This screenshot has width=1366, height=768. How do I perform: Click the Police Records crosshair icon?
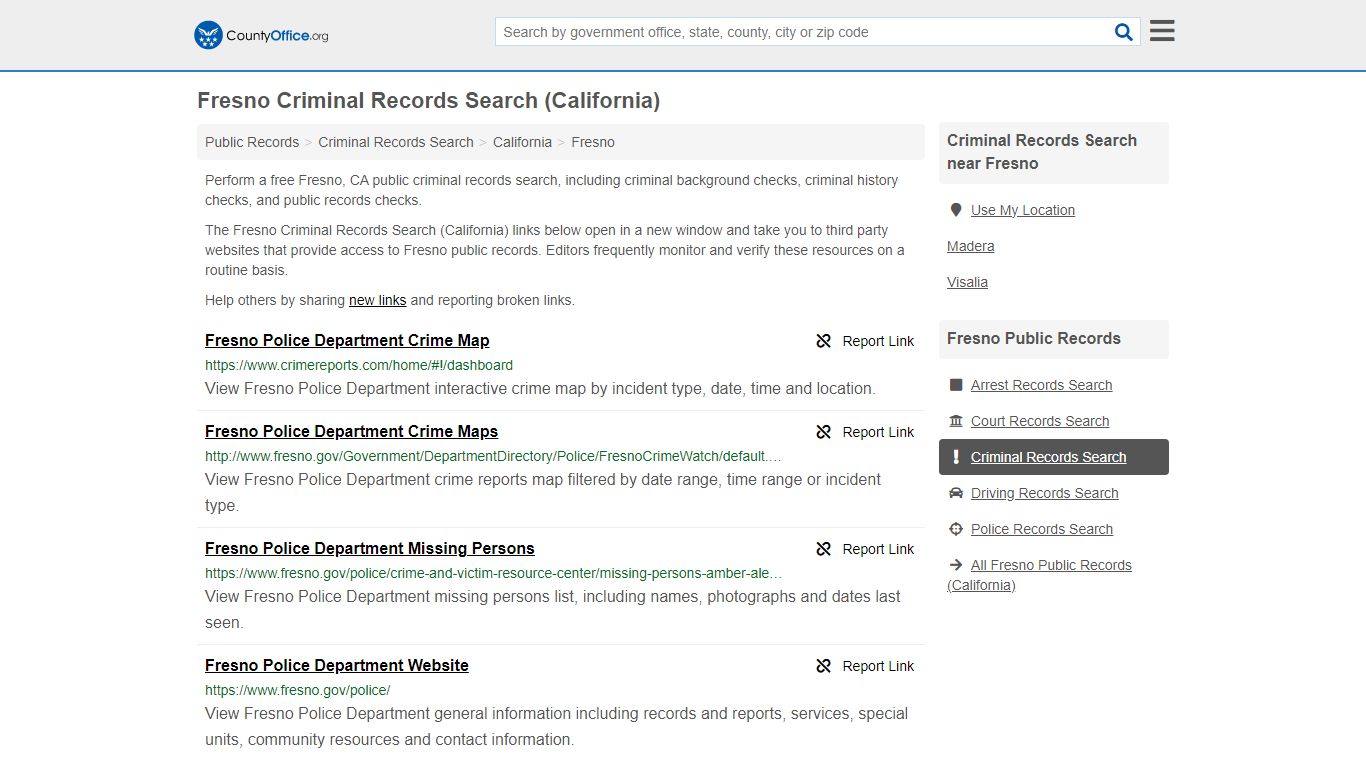click(x=956, y=529)
